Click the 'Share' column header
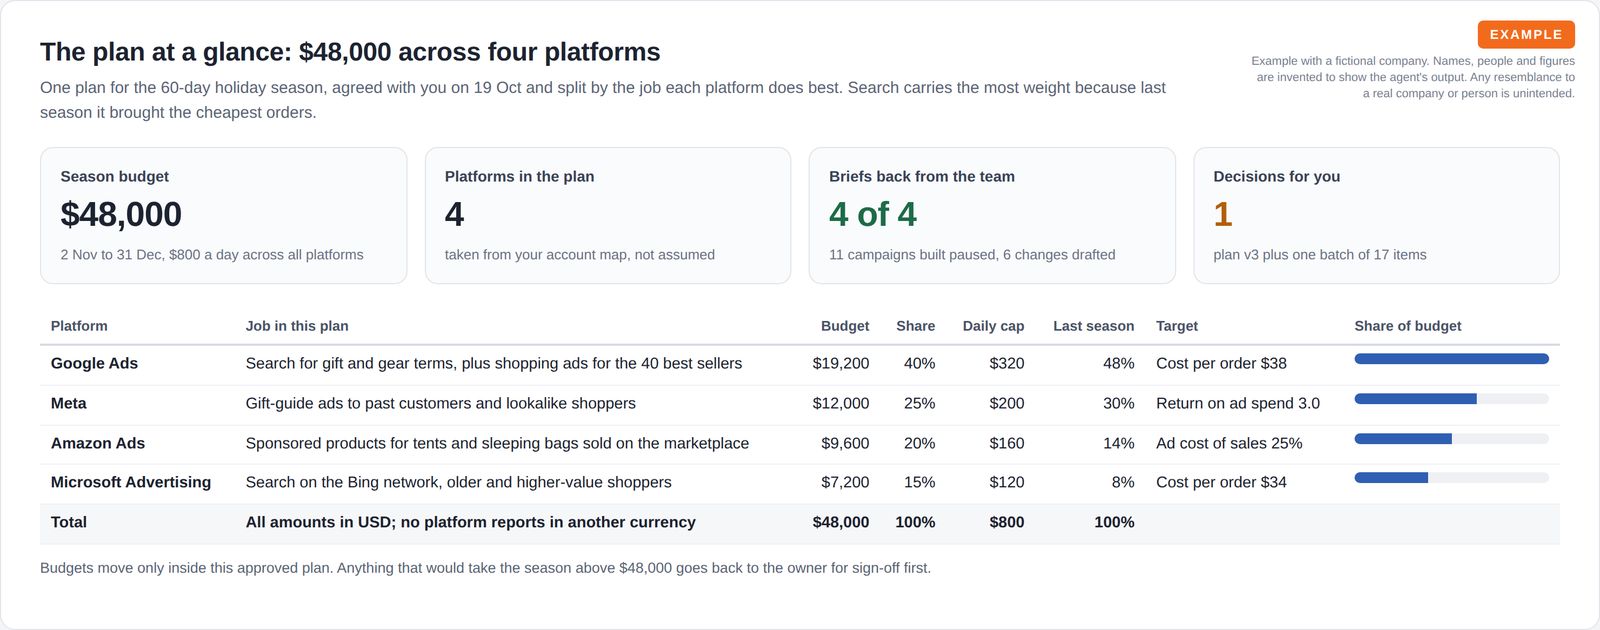 click(916, 326)
